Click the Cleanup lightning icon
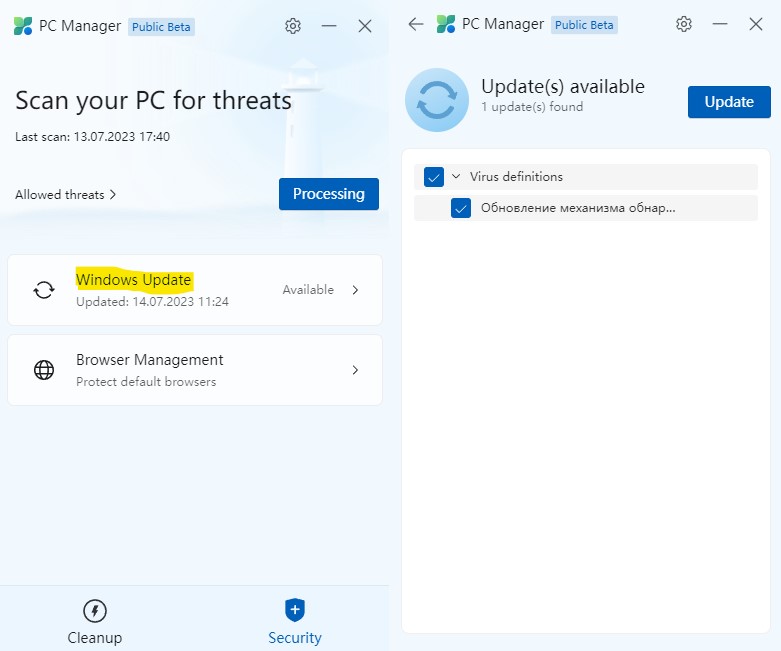781x651 pixels. (x=95, y=611)
